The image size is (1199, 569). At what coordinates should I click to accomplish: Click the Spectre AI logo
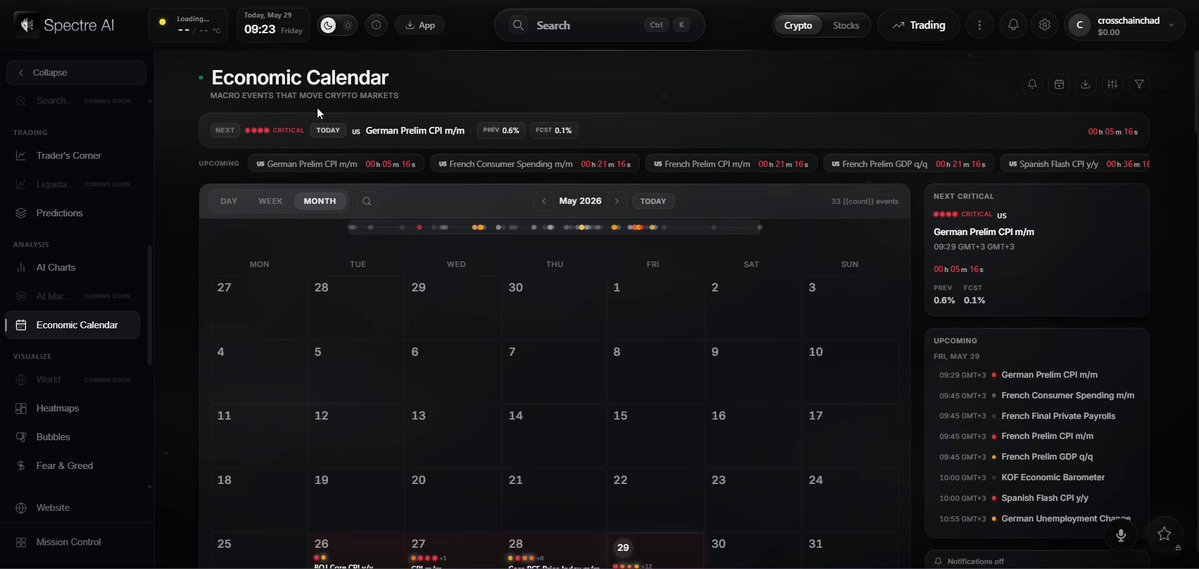pos(64,25)
